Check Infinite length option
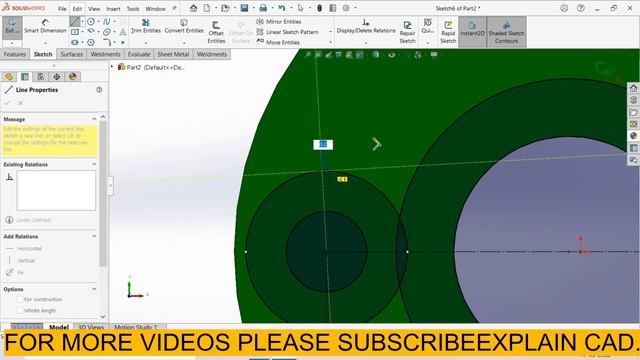The width and height of the screenshot is (640, 360). tap(19, 310)
